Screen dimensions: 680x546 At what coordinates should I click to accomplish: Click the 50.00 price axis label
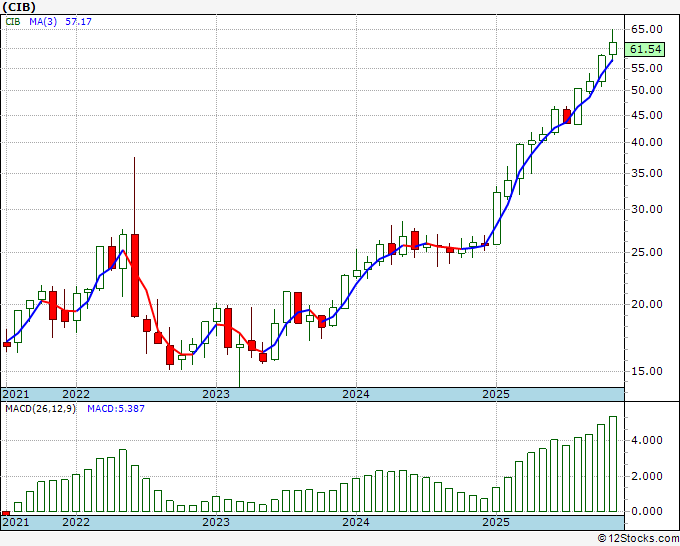[x=647, y=90]
